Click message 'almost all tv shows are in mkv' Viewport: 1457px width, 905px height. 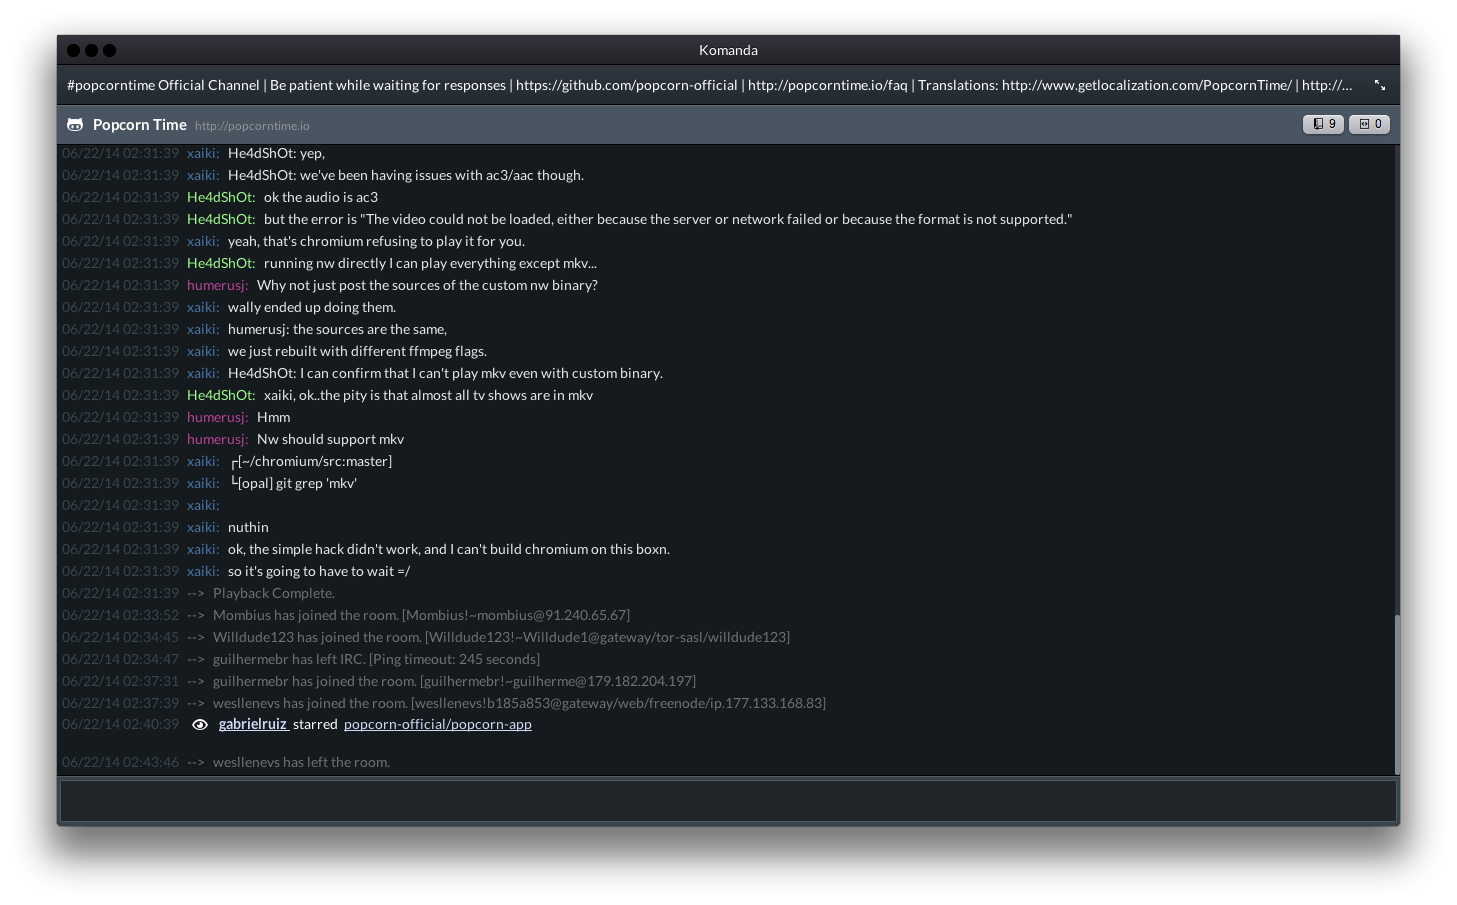[x=428, y=395]
